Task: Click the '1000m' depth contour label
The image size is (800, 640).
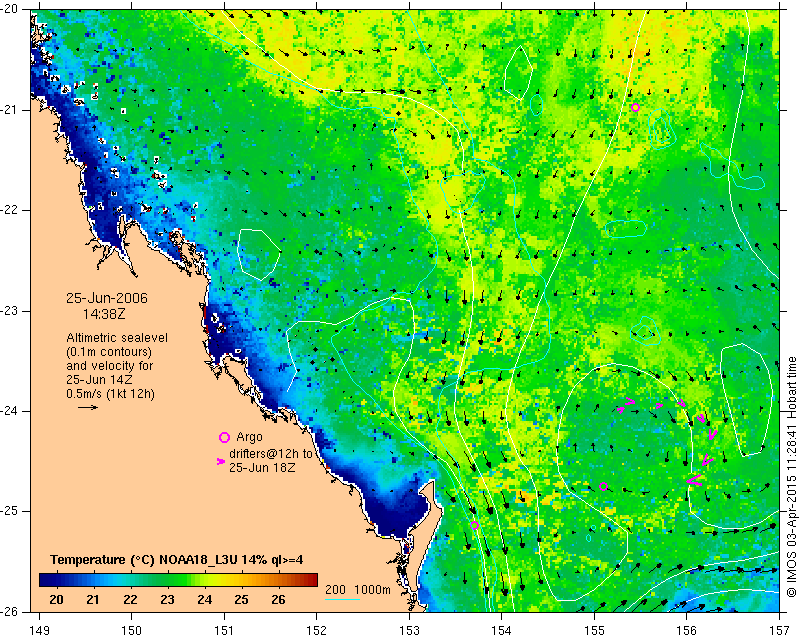Action: (x=372, y=590)
